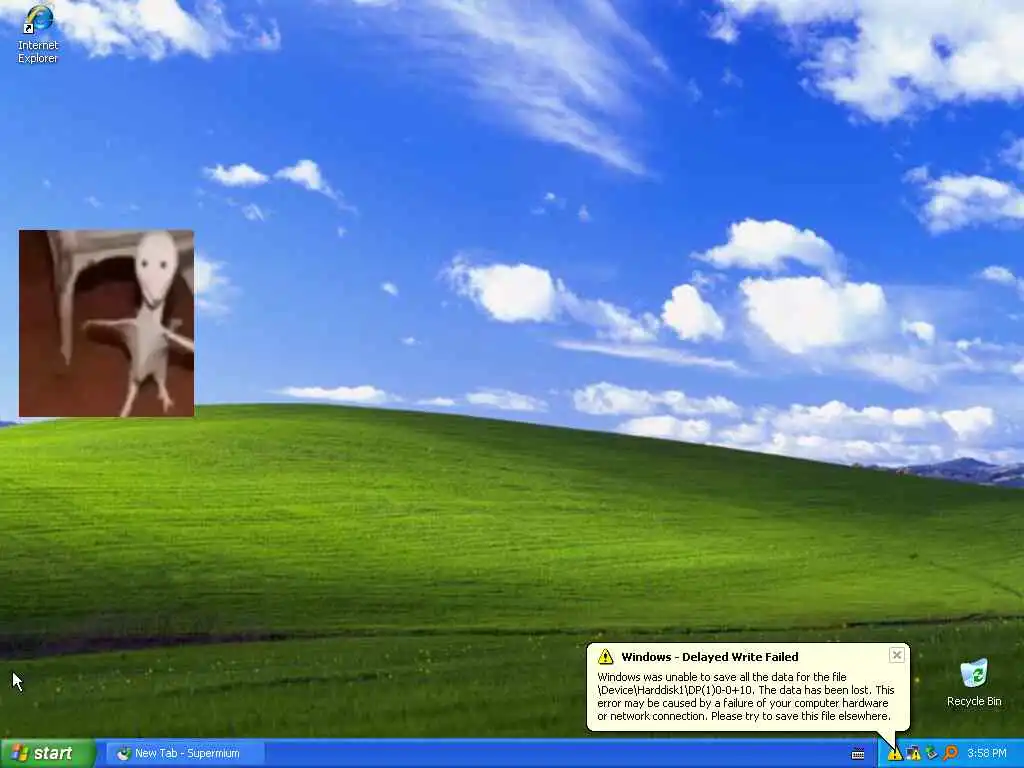Viewport: 1024px width, 768px height.
Task: Click the yellow warning tray icon
Action: [894, 754]
